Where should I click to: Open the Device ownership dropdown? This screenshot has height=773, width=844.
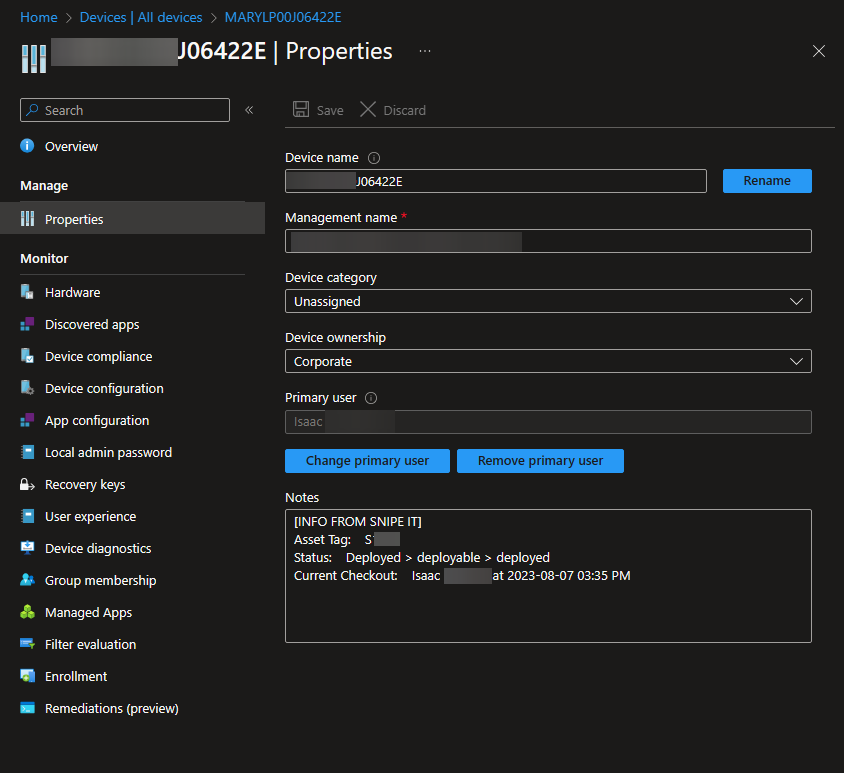[548, 361]
